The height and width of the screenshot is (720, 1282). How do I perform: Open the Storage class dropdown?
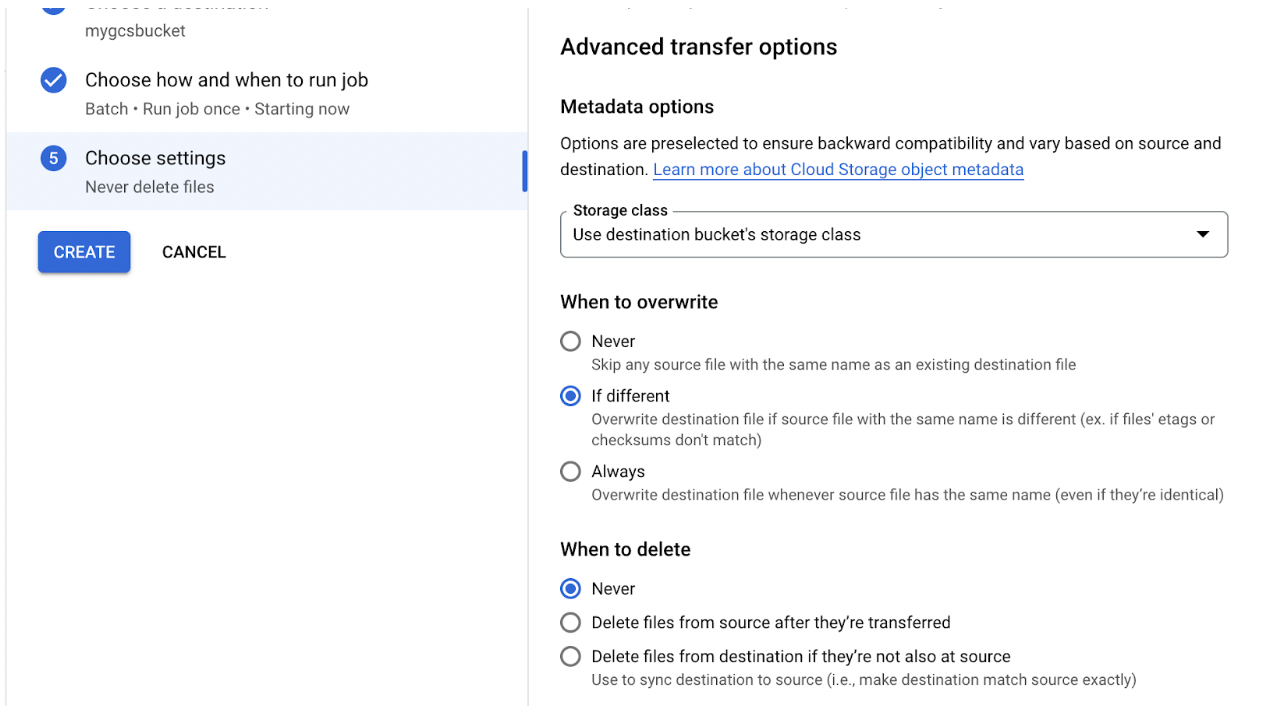pyautogui.click(x=893, y=234)
